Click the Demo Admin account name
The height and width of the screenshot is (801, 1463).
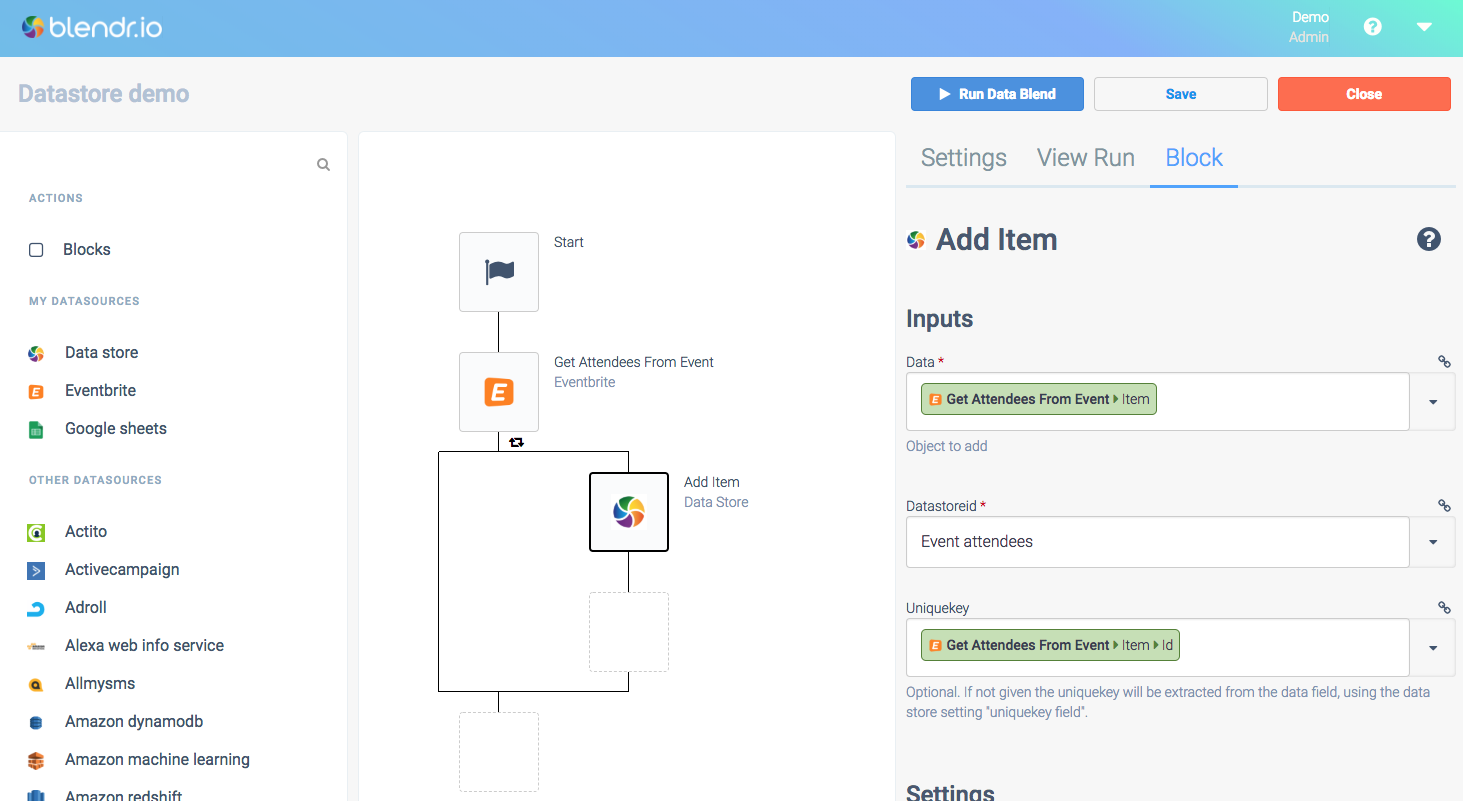pos(1309,27)
